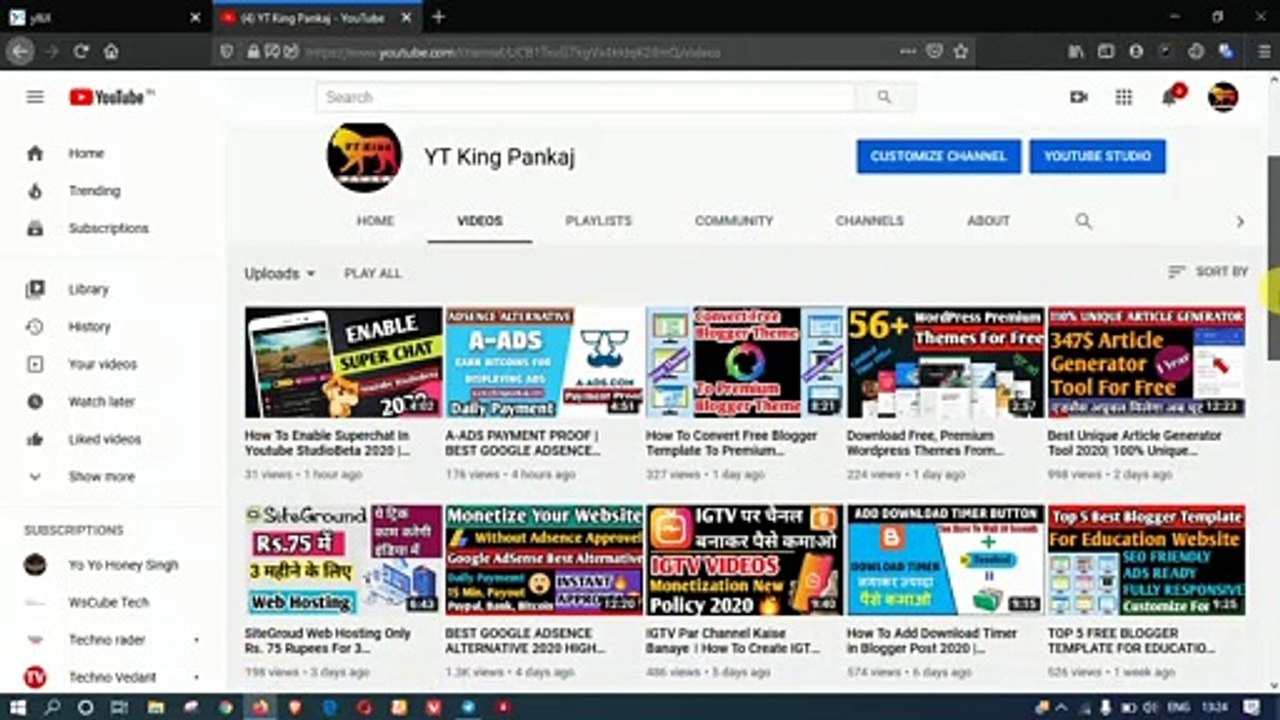Open YouTube Studio button
This screenshot has width=1280, height=720.
click(1098, 156)
